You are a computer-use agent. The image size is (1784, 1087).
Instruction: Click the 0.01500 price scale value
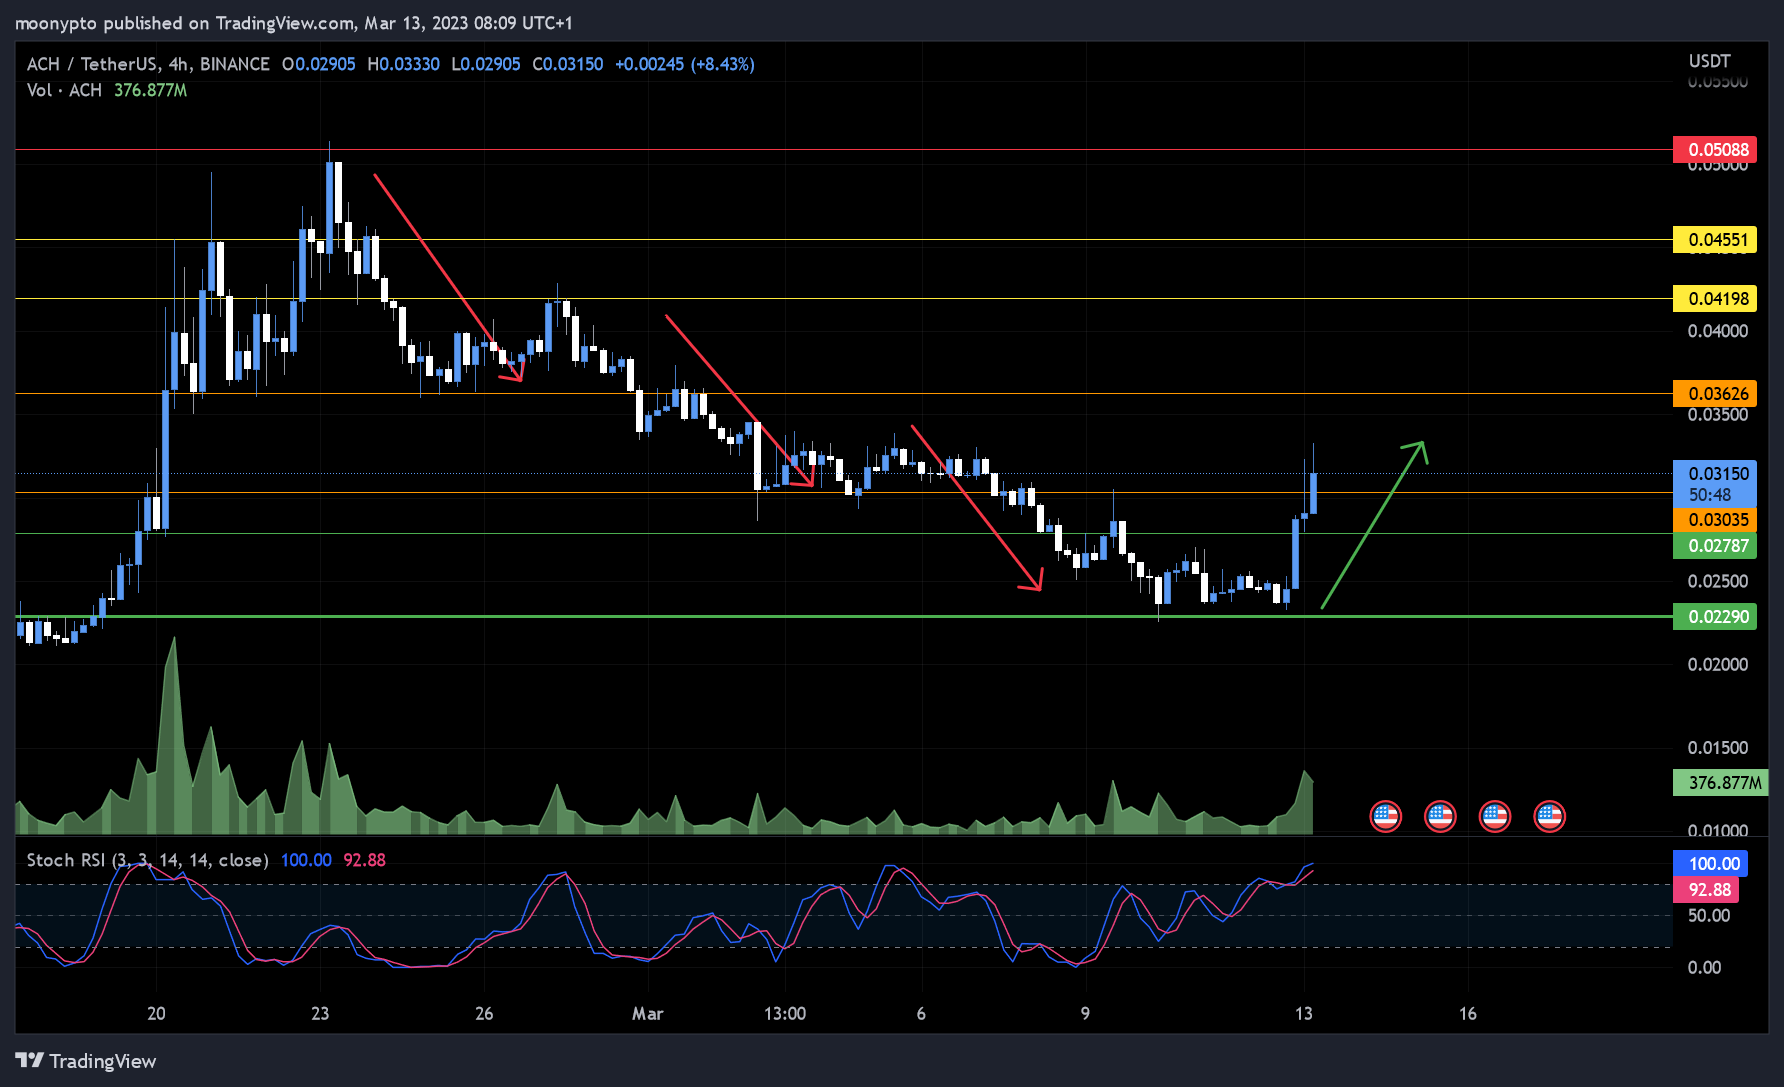click(x=1718, y=748)
